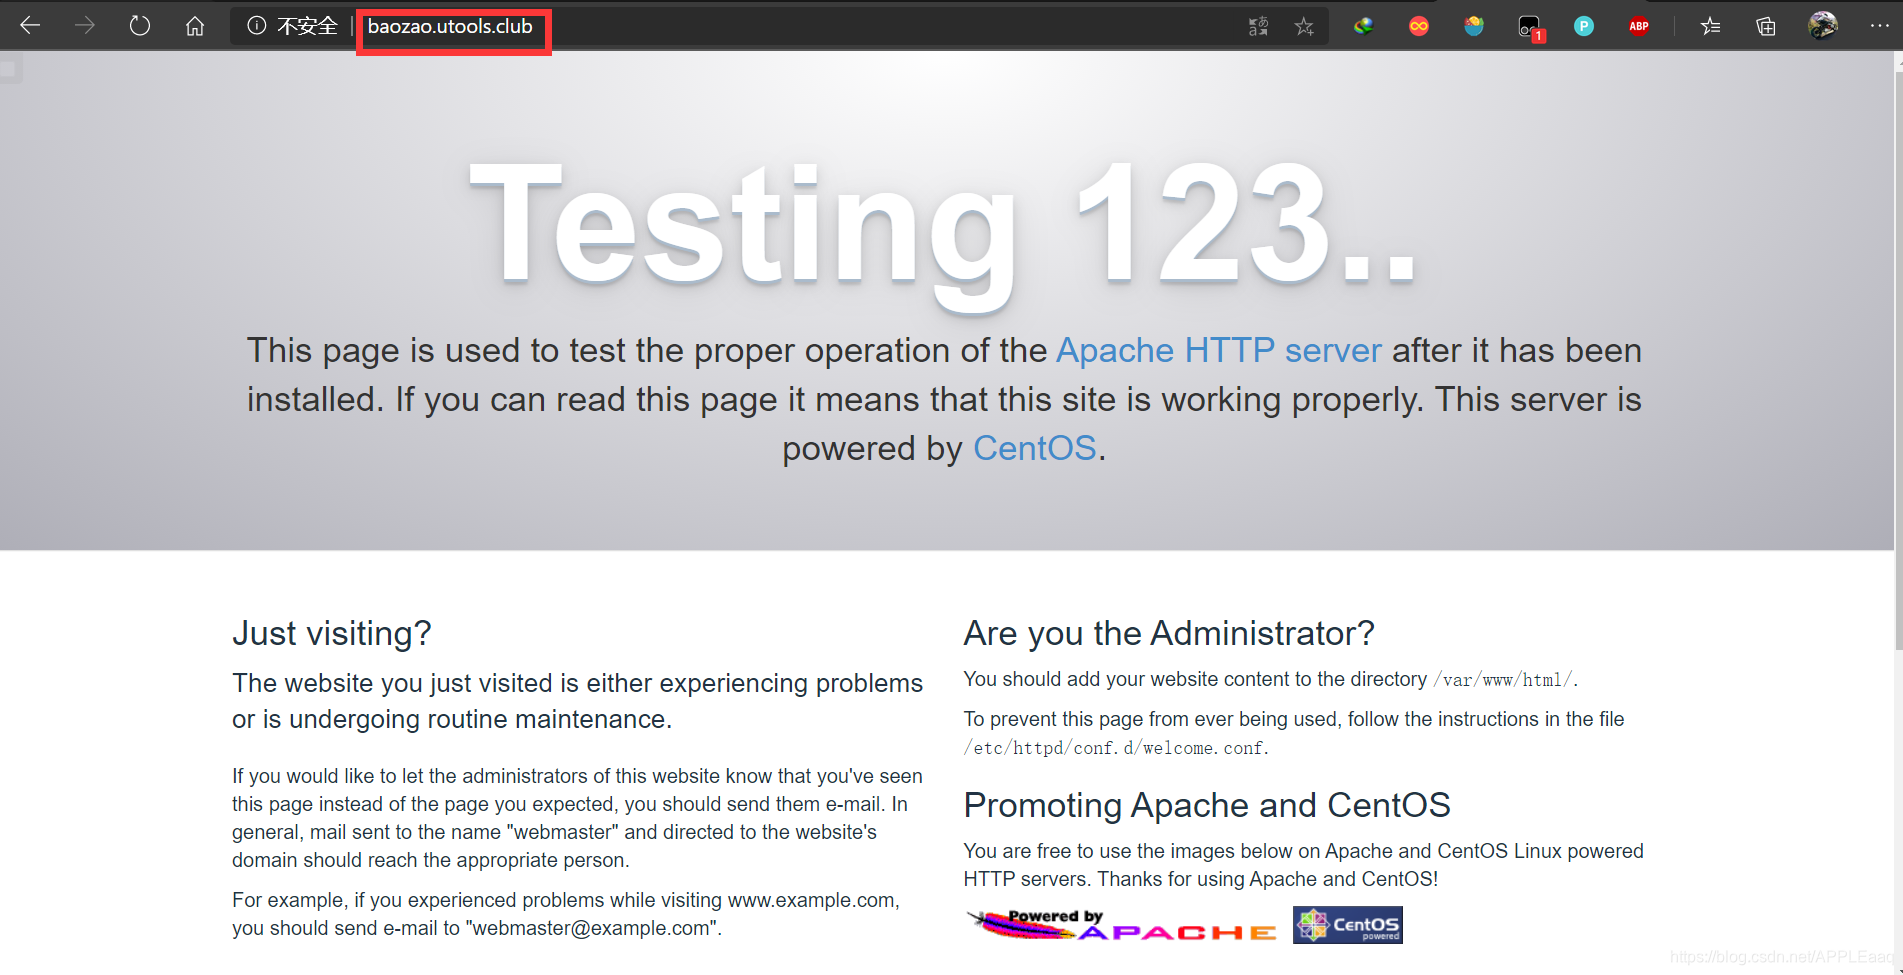Open the browser home page
1903x975 pixels.
(x=195, y=26)
